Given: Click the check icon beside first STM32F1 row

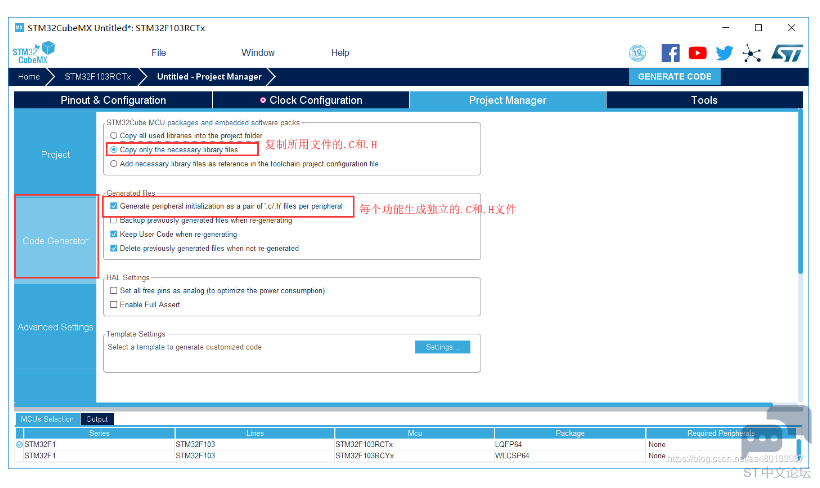Looking at the screenshot, I should (x=19, y=445).
